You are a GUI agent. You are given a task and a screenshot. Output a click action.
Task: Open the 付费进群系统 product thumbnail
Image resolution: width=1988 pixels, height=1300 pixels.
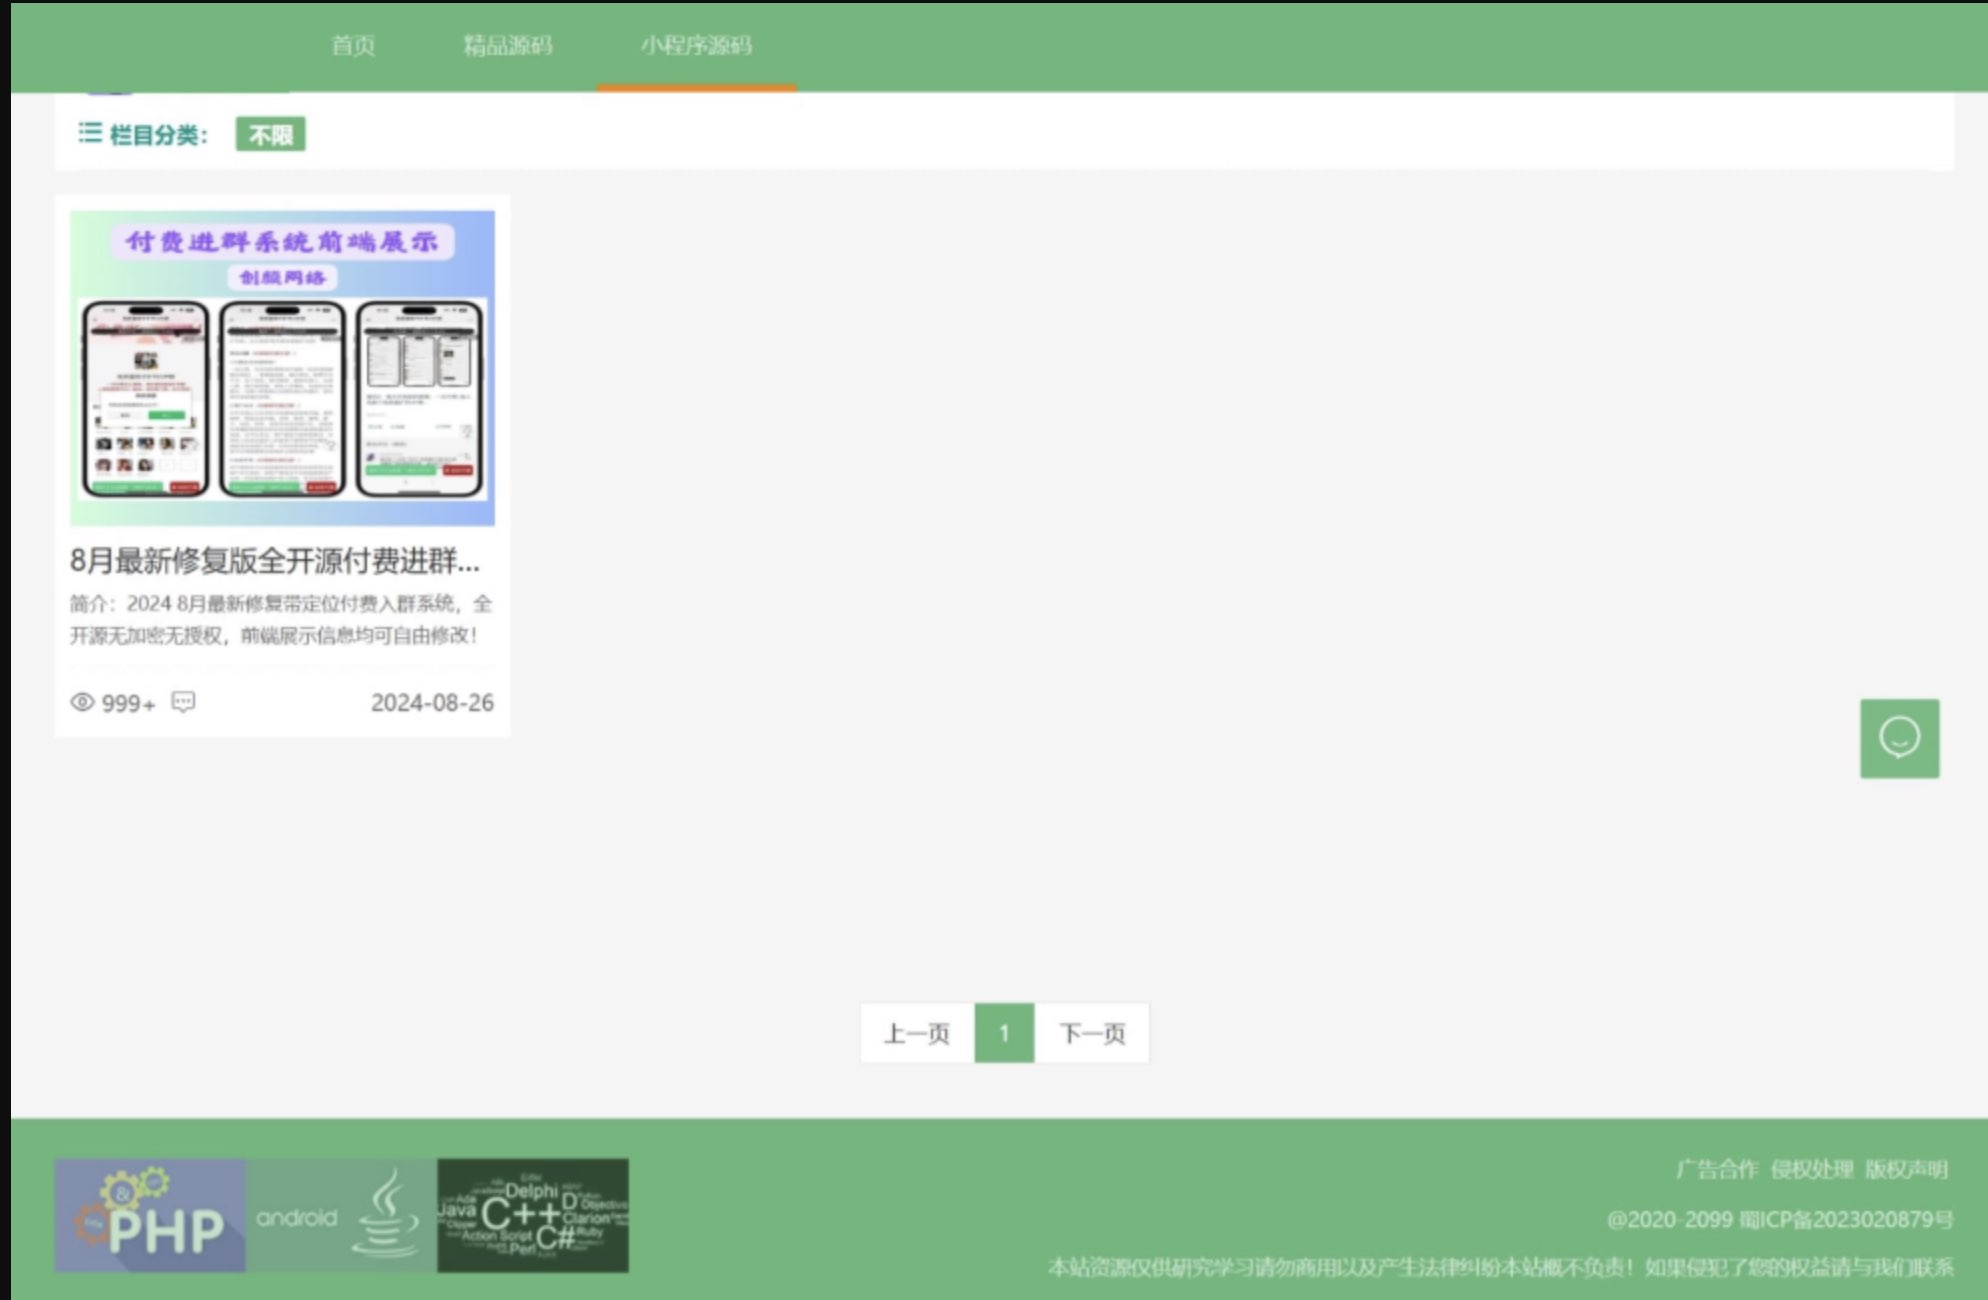[x=282, y=367]
